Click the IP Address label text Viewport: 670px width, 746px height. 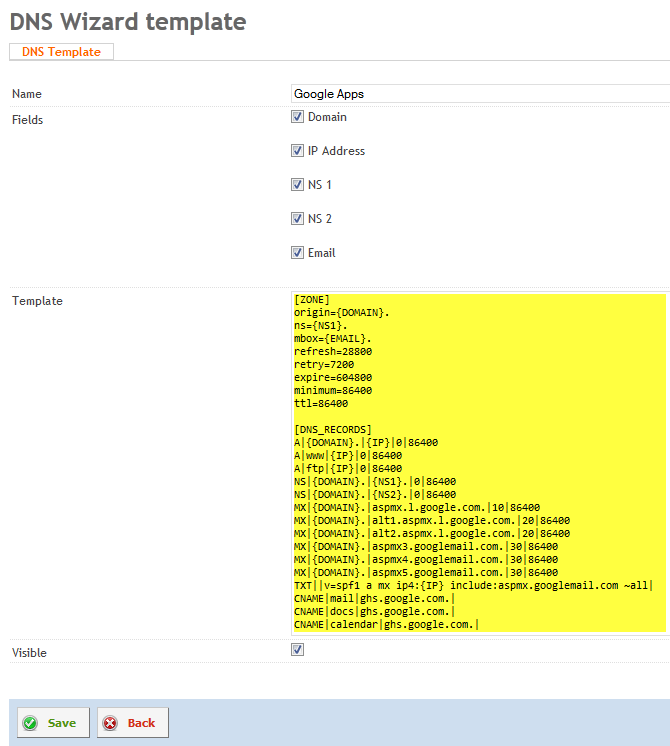pos(336,151)
